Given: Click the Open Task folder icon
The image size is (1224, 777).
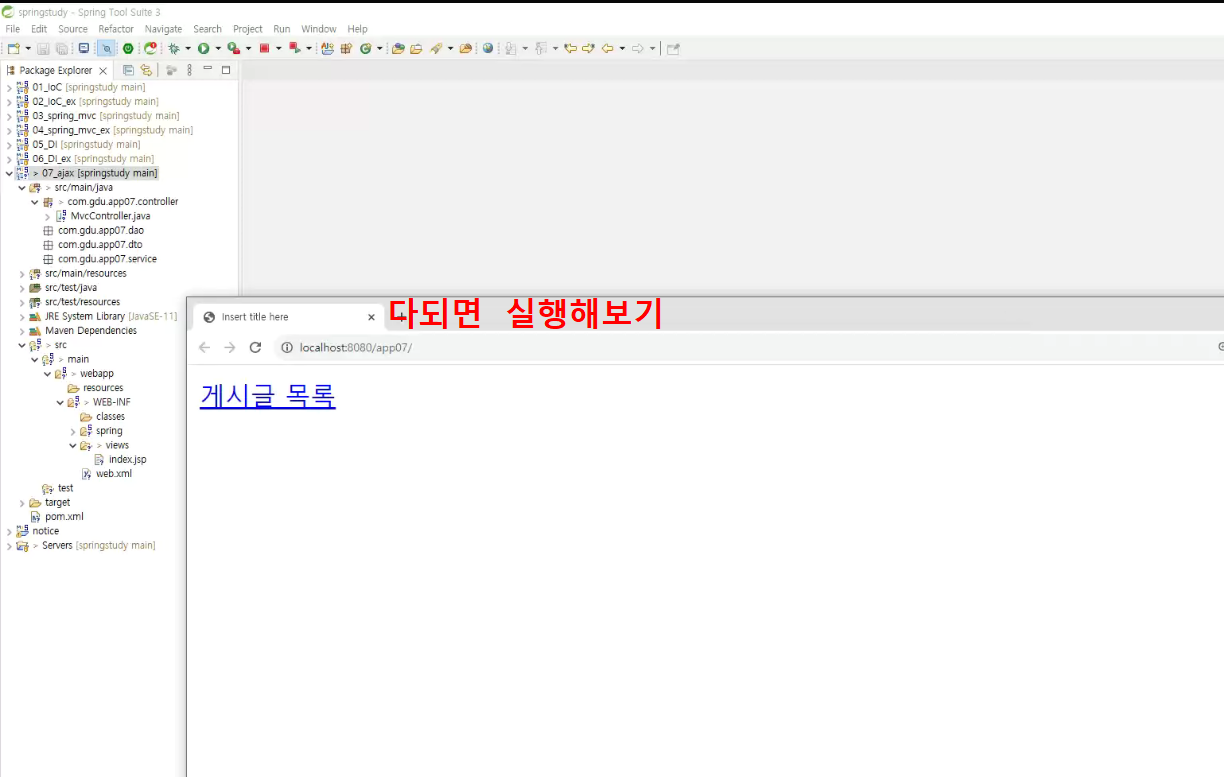Looking at the screenshot, I should tap(416, 48).
